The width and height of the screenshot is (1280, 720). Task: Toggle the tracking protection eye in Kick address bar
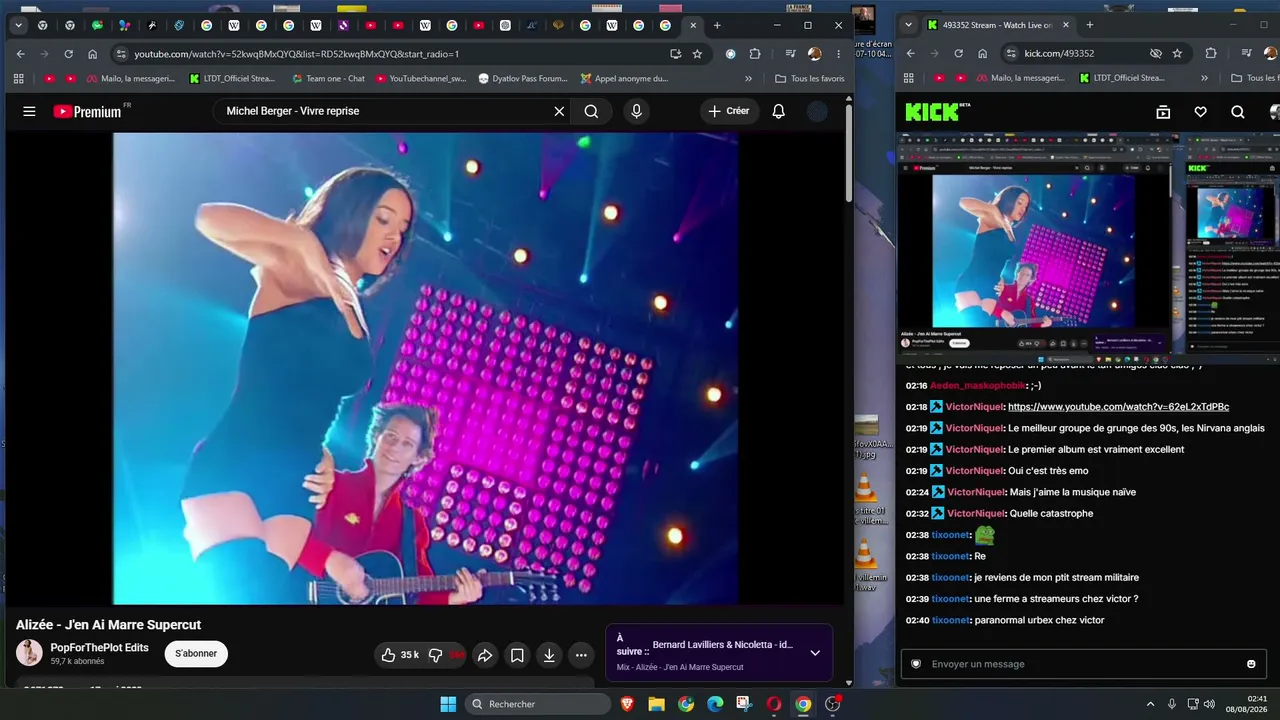tap(1156, 53)
